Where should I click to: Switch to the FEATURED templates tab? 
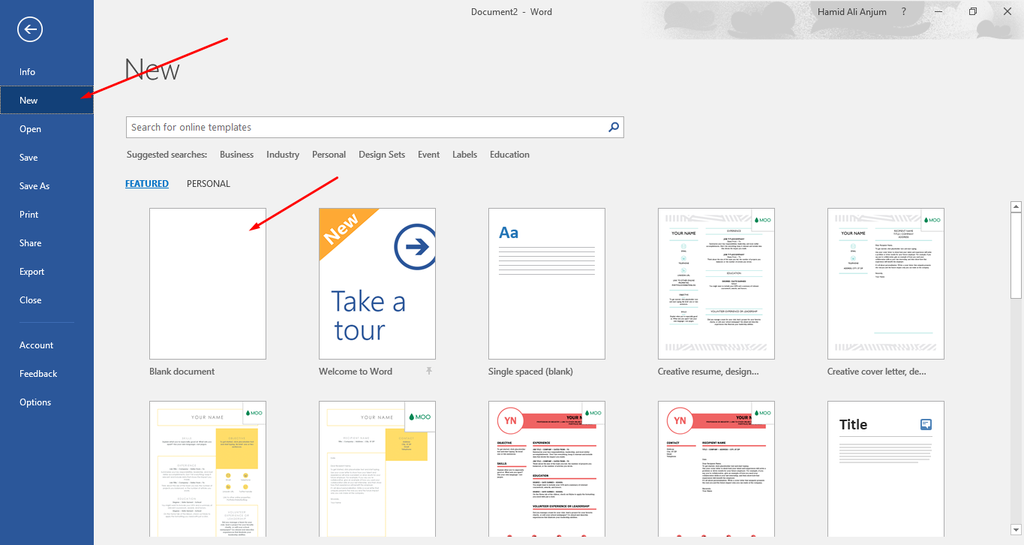[x=147, y=184]
